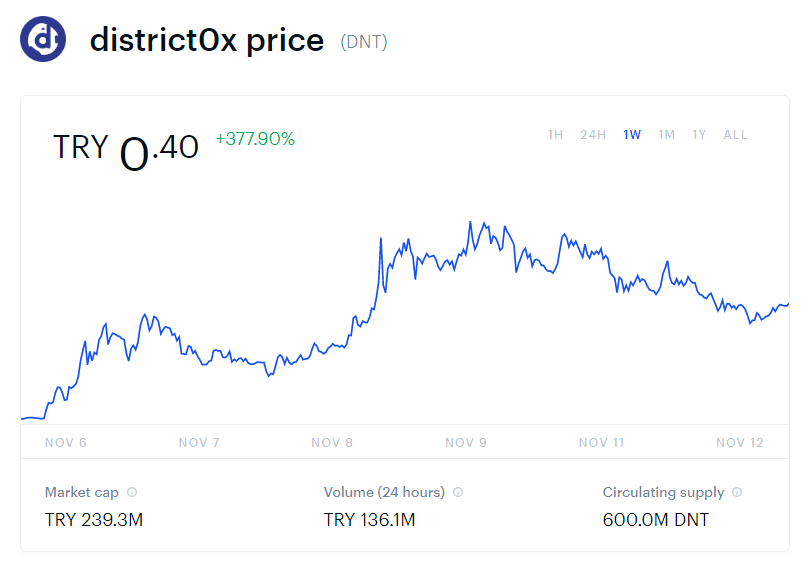808x576 pixels.
Task: Click the NOV 6 date label
Action: [x=66, y=443]
